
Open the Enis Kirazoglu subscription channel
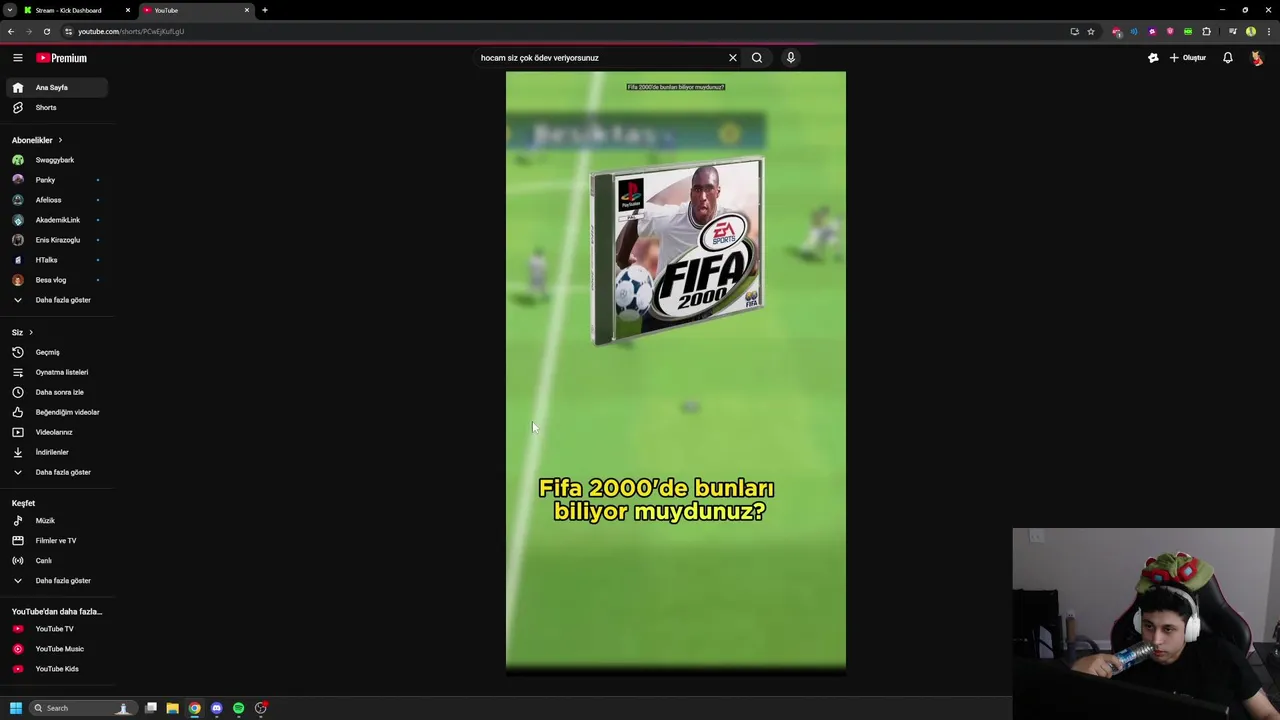coord(56,240)
